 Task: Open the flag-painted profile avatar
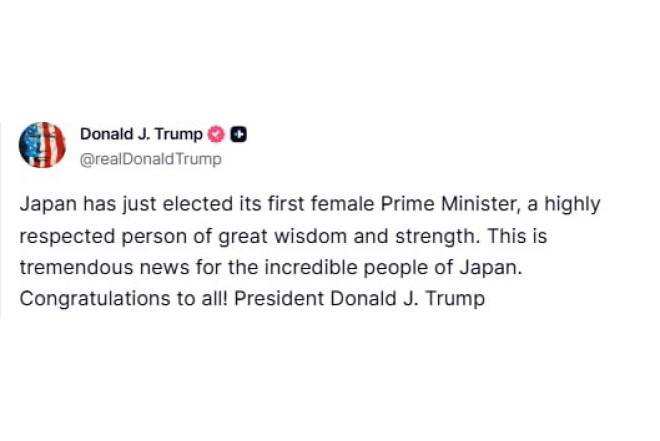pos(42,145)
